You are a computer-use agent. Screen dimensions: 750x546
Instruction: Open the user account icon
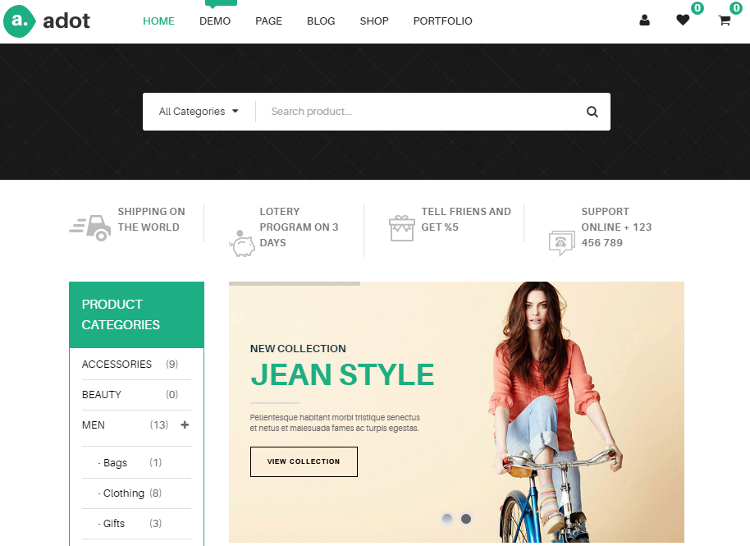(644, 20)
